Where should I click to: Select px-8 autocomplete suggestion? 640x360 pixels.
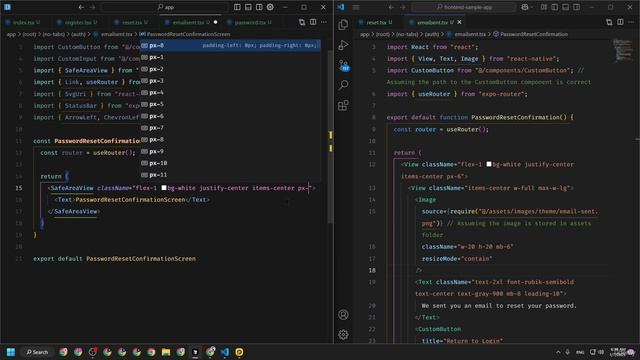(x=230, y=140)
